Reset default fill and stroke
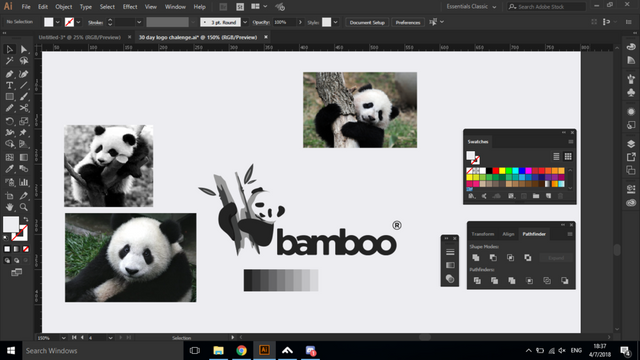640x360 pixels. tap(6, 237)
